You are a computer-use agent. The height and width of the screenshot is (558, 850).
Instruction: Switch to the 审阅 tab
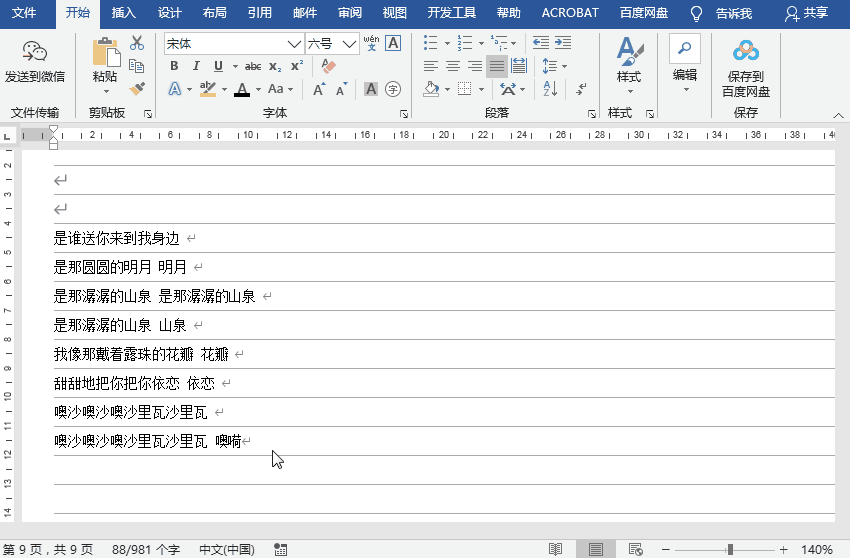(350, 13)
